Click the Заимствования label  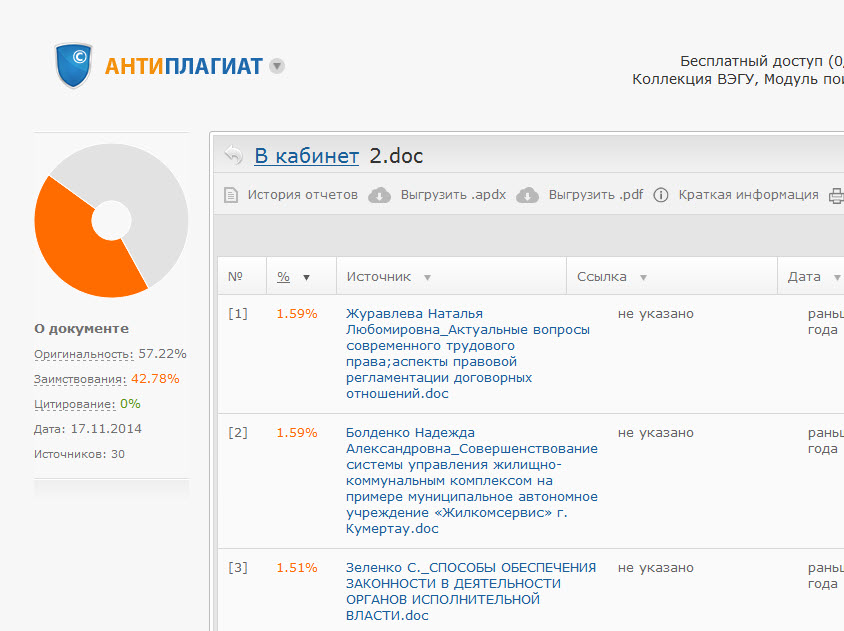coord(80,379)
